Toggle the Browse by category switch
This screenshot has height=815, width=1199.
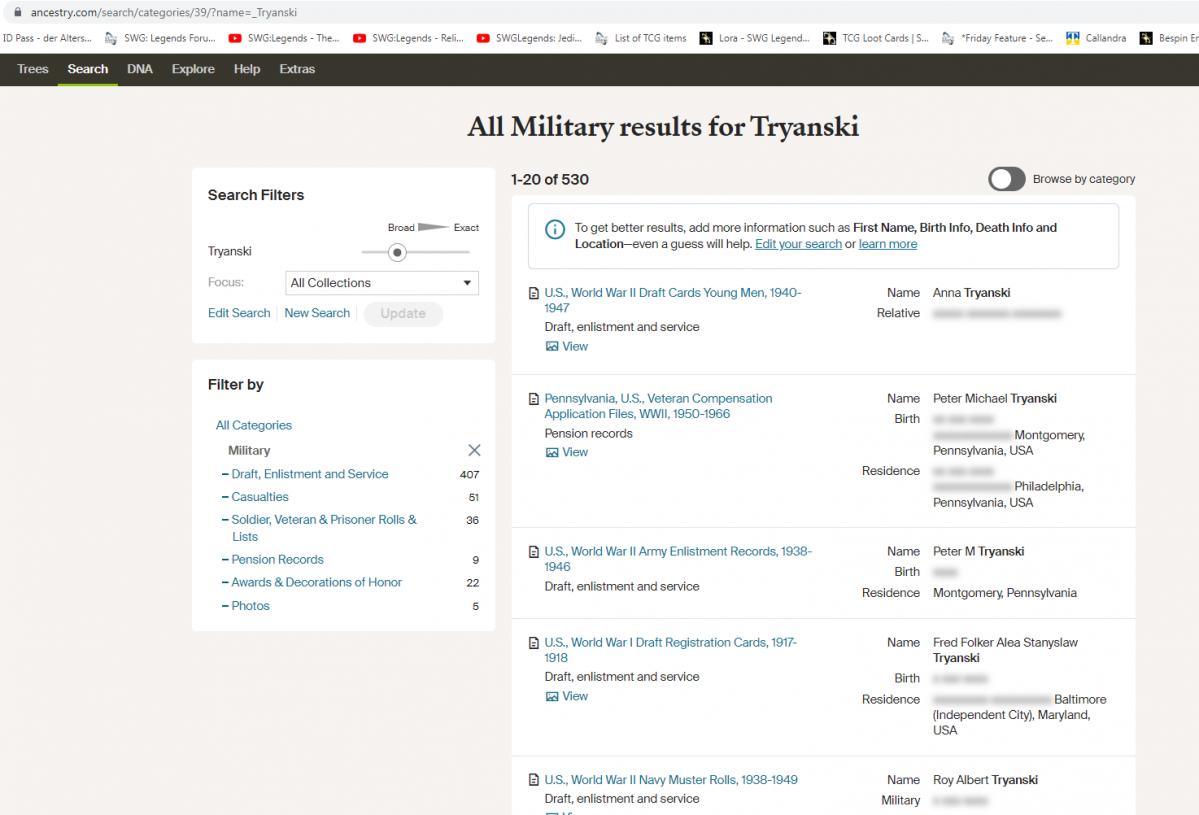(1007, 179)
